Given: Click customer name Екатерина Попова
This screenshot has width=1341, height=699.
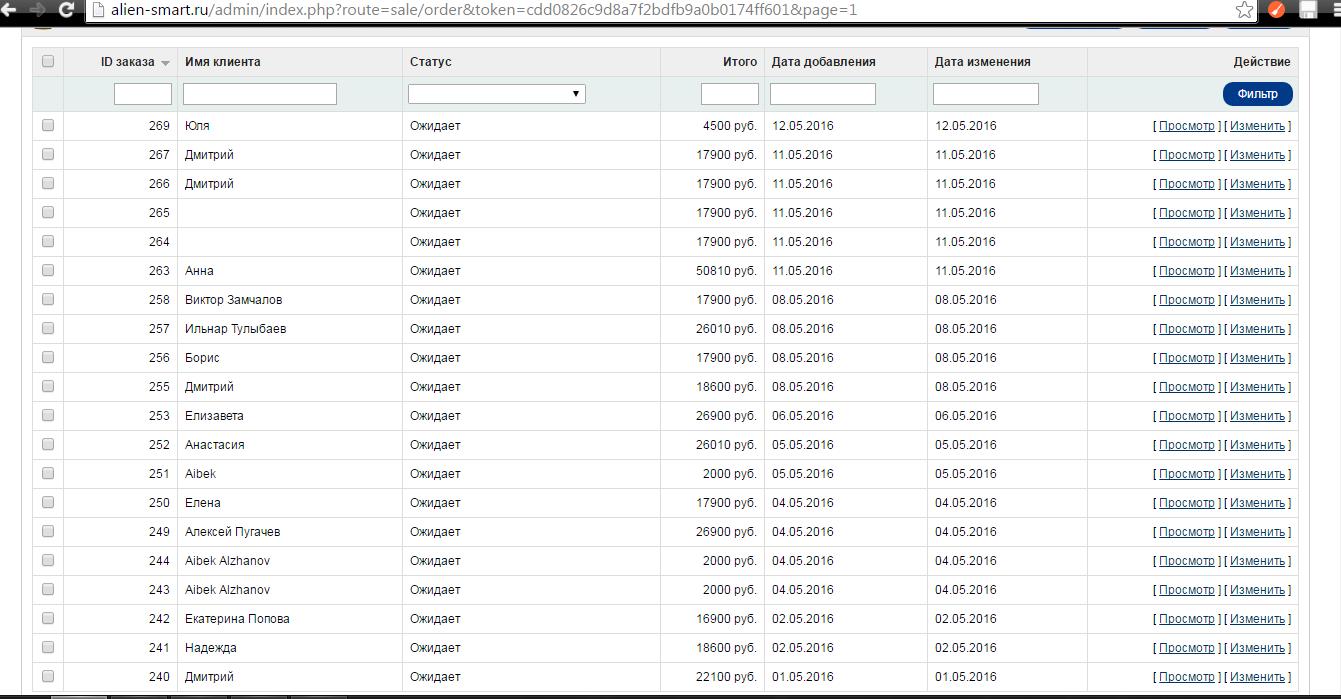Looking at the screenshot, I should click(237, 619).
